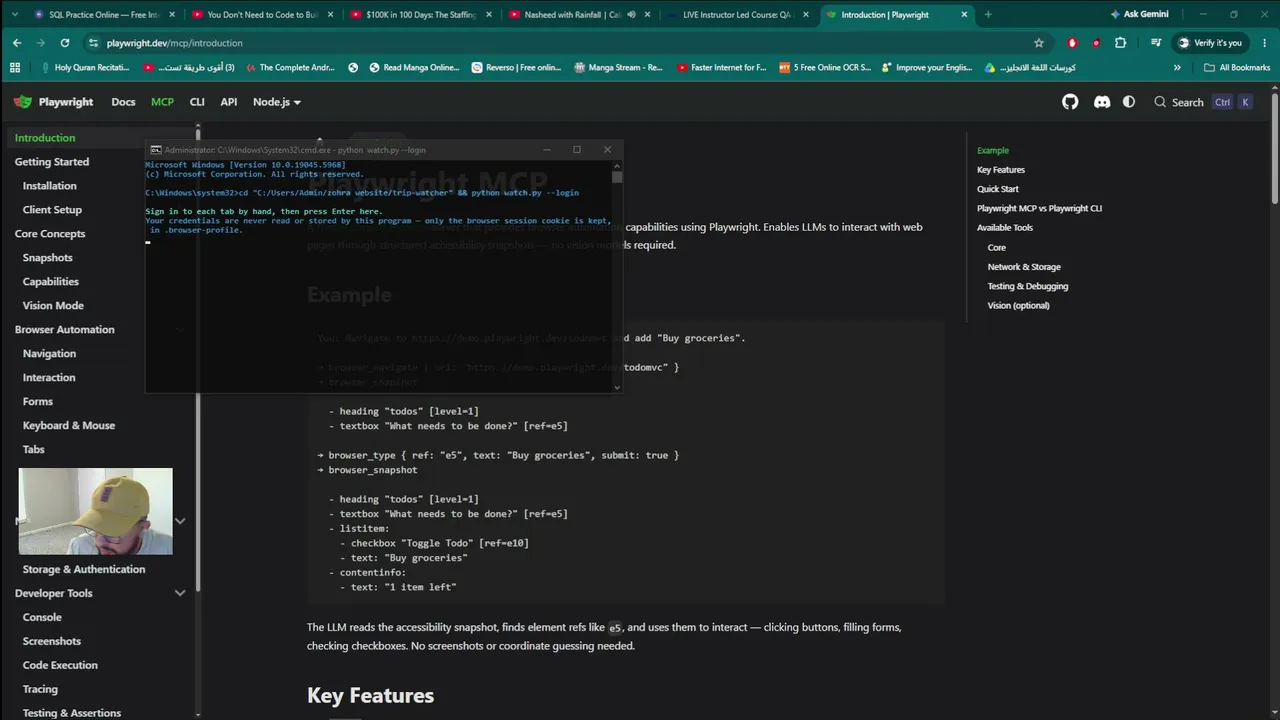Open the Docs navbar item
Screen dimensions: 1280x720
click(123, 102)
